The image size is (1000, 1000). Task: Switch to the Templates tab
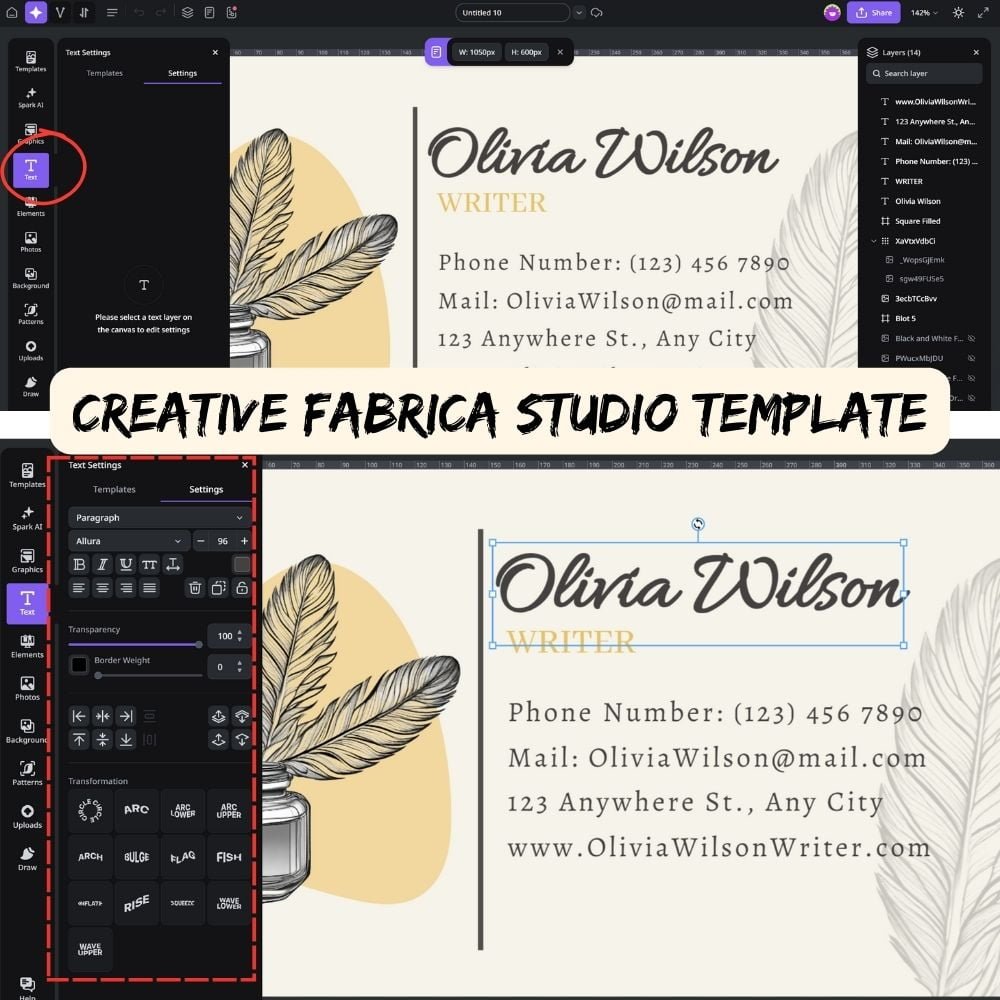pos(114,489)
